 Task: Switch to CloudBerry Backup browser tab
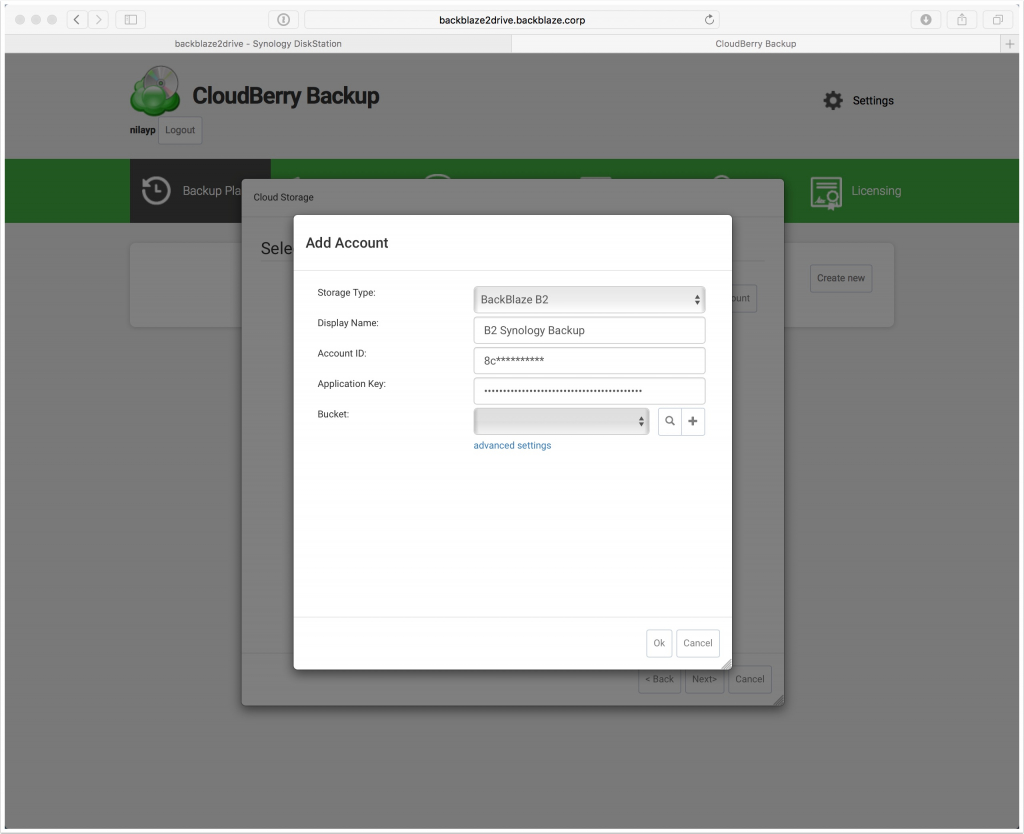756,44
